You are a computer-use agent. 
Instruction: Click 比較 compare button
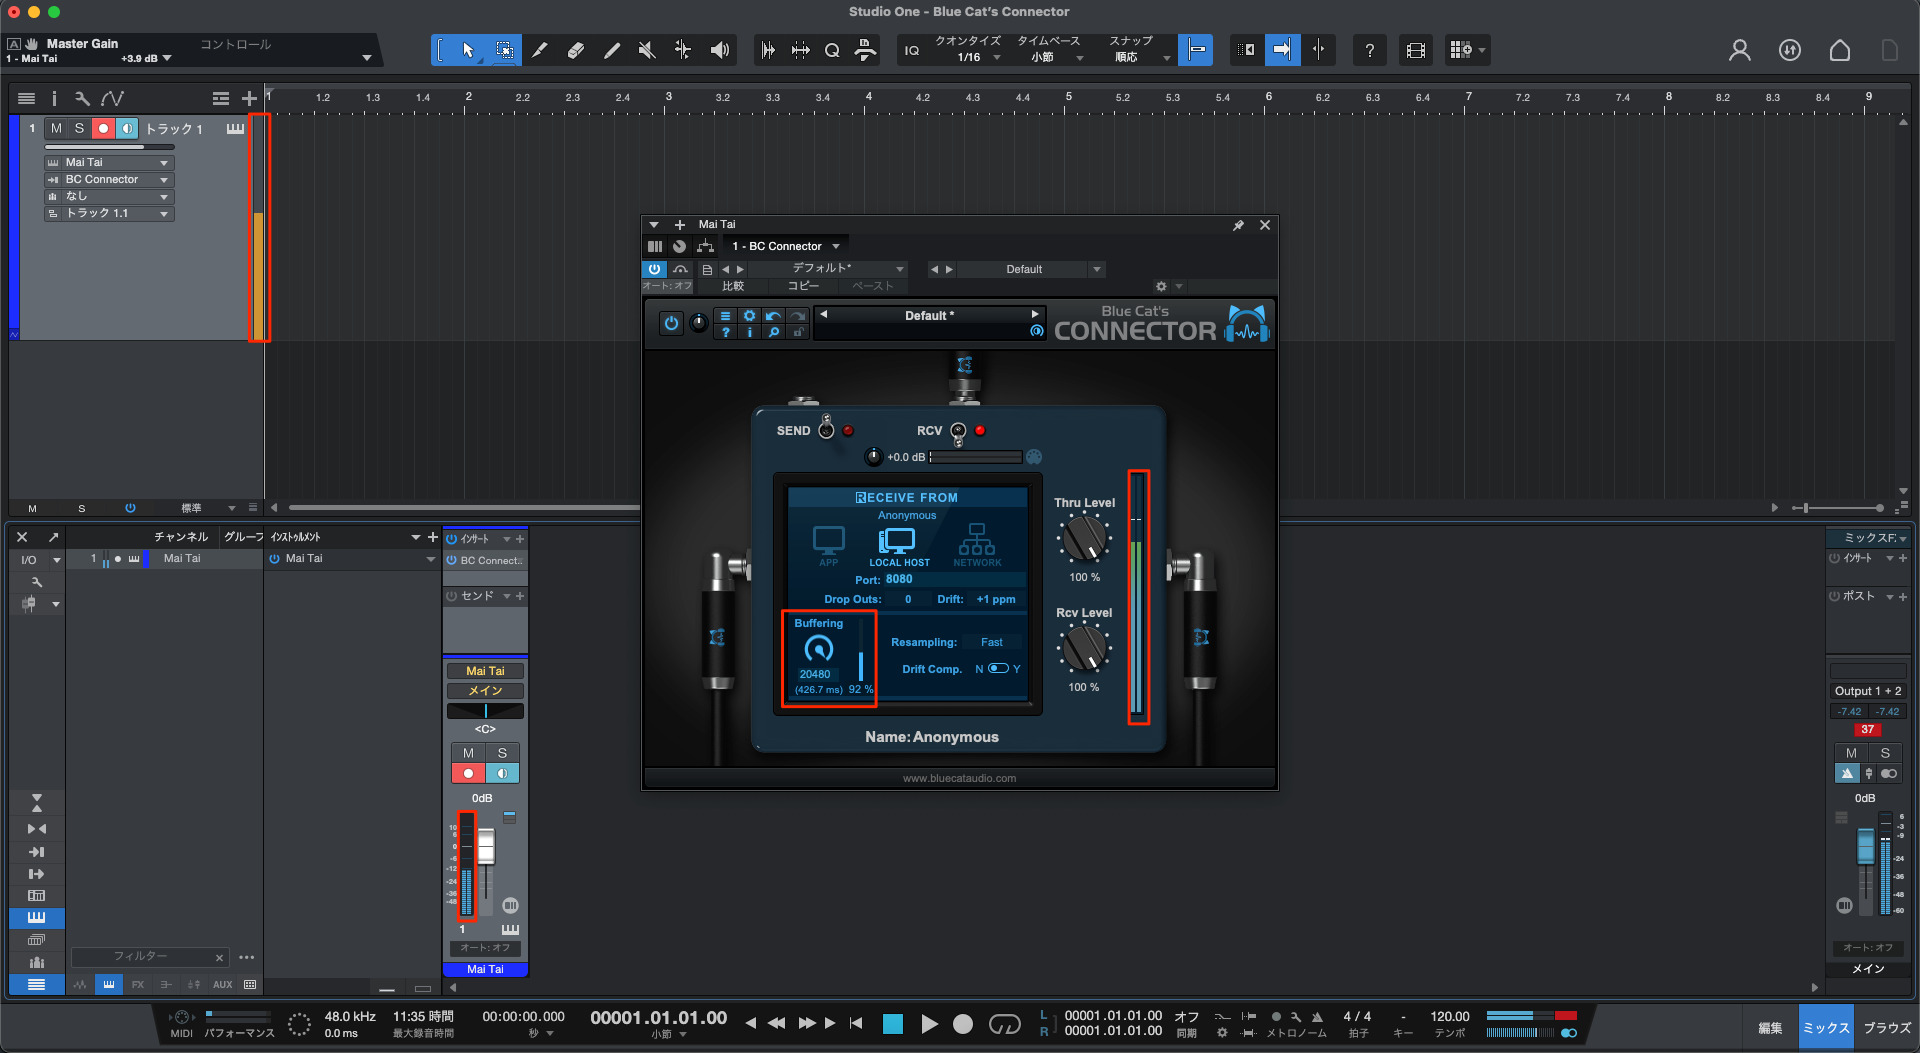(734, 286)
